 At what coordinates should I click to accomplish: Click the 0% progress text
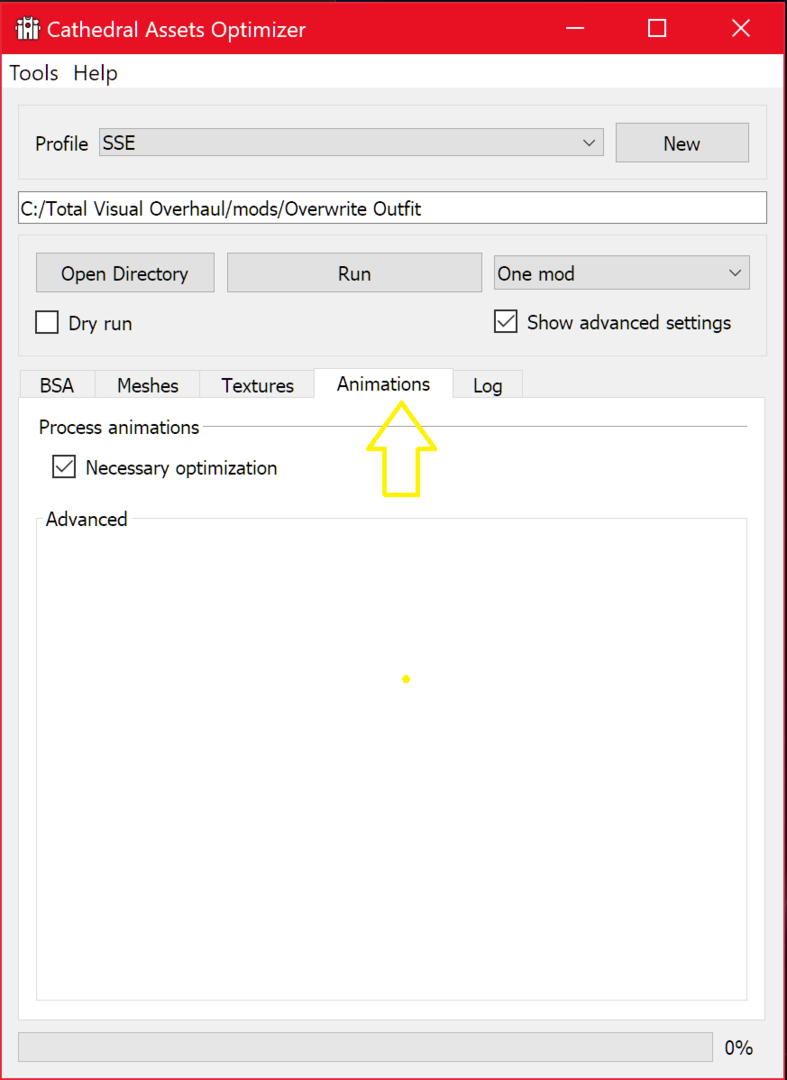[x=739, y=1048]
